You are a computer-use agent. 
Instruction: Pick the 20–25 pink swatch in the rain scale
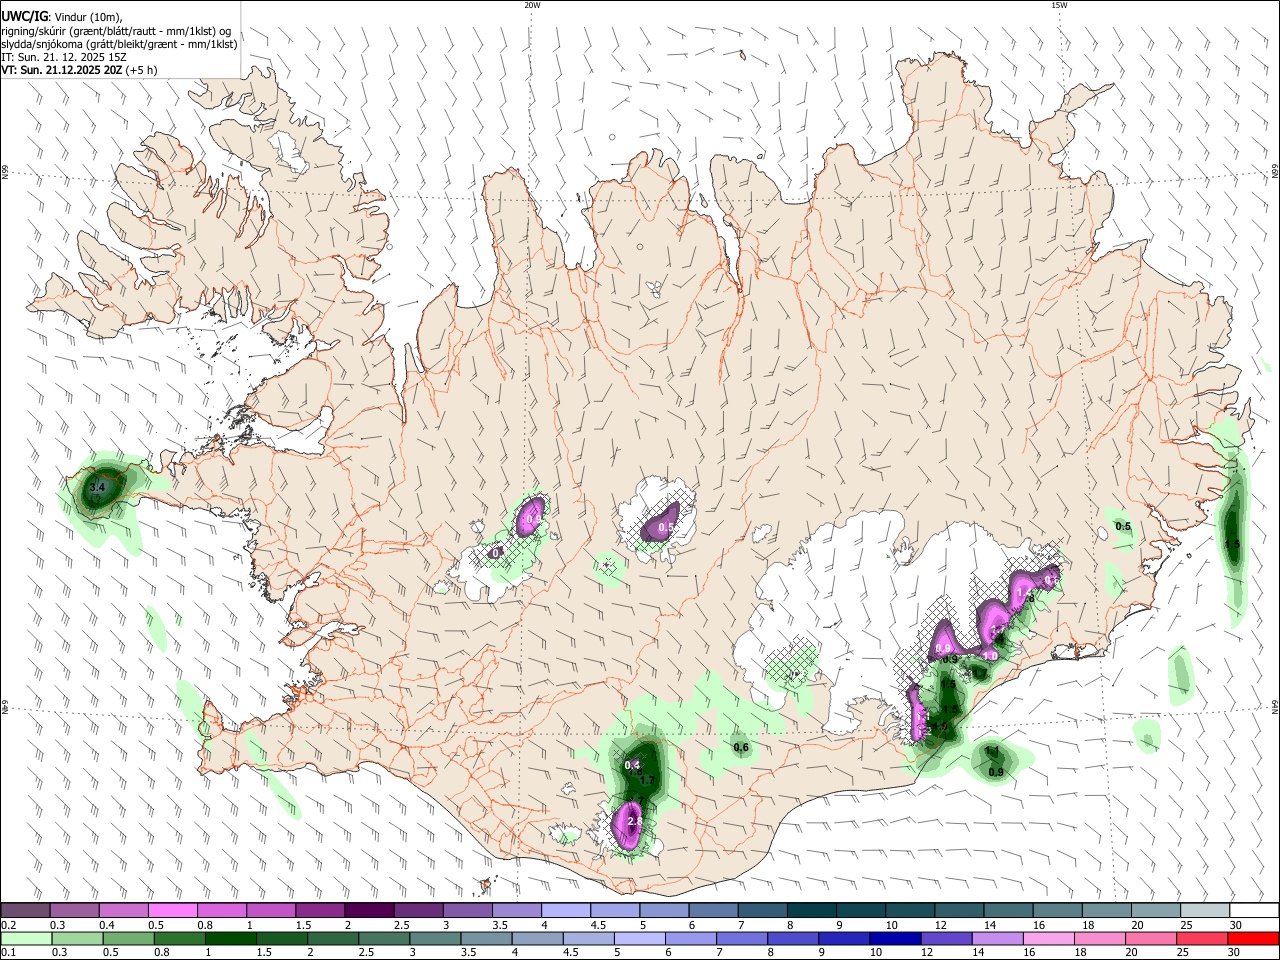[x=1153, y=938]
